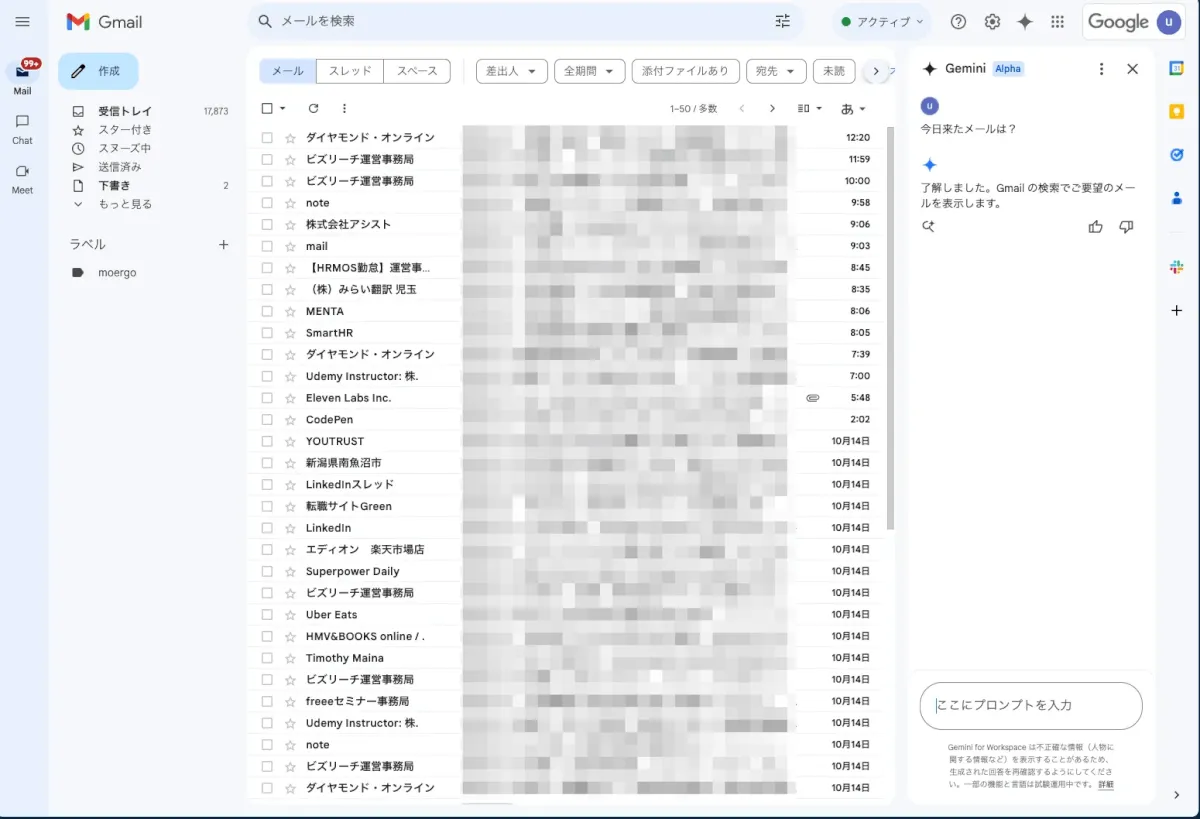Open the main menu hamburger icon
The width and height of the screenshot is (1200, 819).
(22, 21)
